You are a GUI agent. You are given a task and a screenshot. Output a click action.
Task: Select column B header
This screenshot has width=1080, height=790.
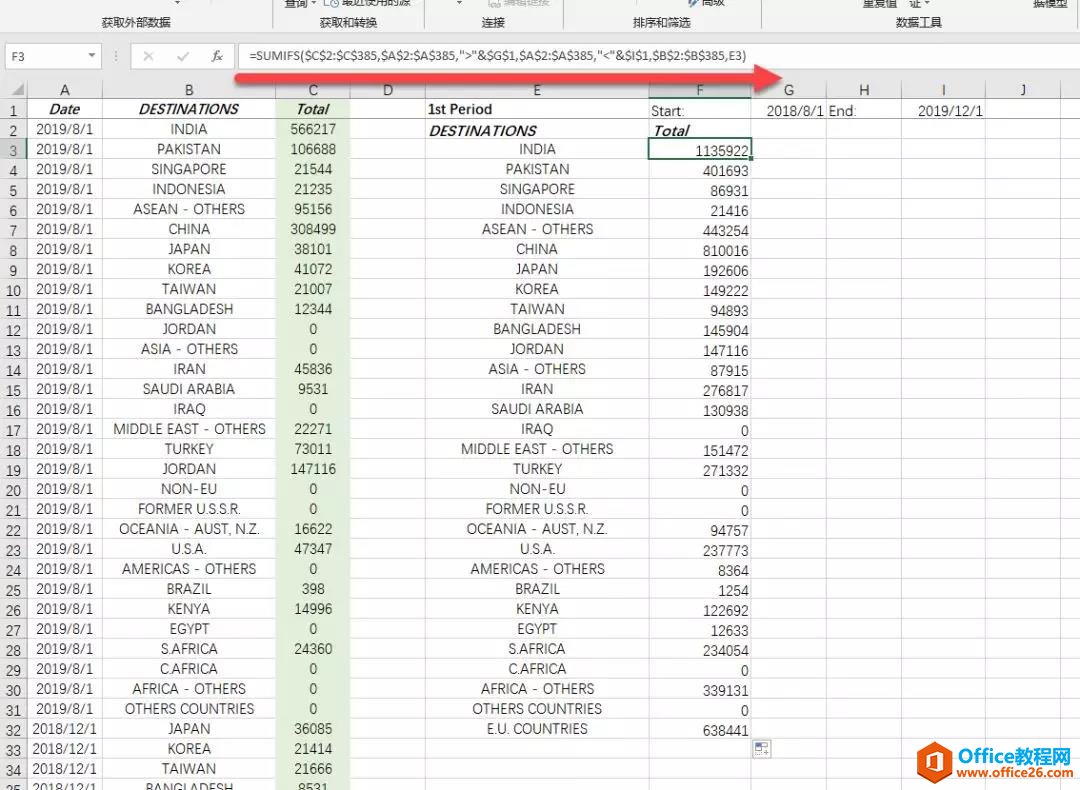point(189,90)
